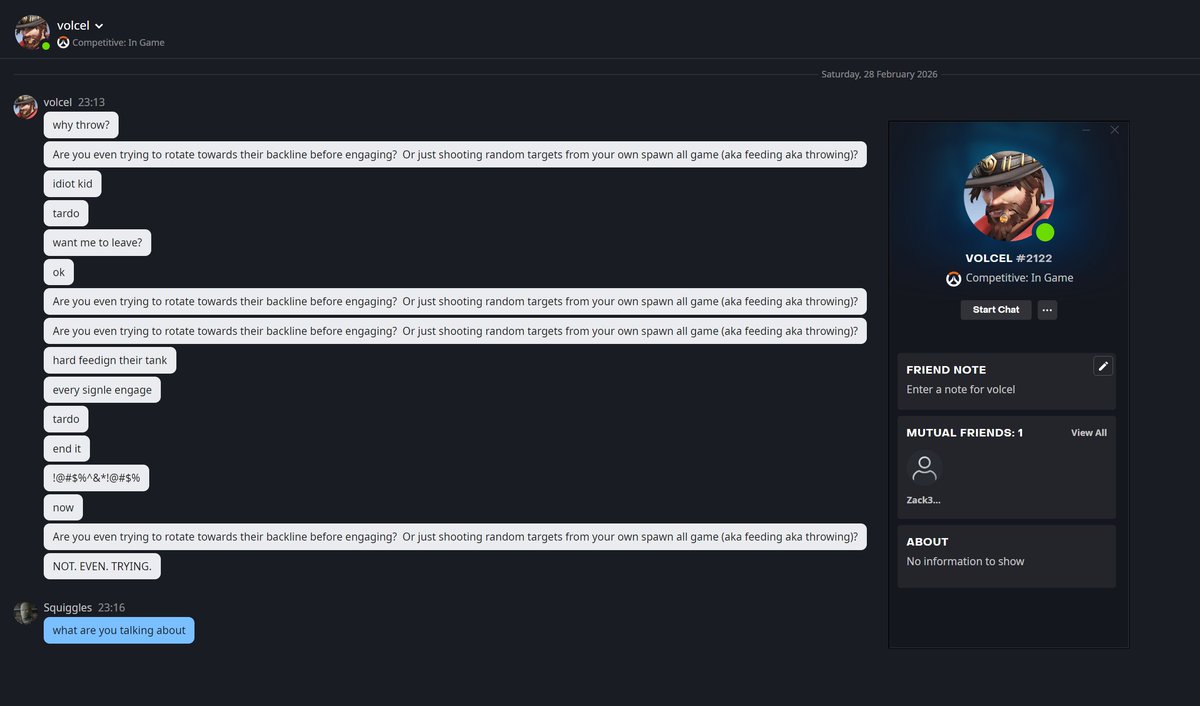The image size is (1200, 706).
Task: Click the Overwatch icon under VOLCEL #2122
Action: coord(954,278)
